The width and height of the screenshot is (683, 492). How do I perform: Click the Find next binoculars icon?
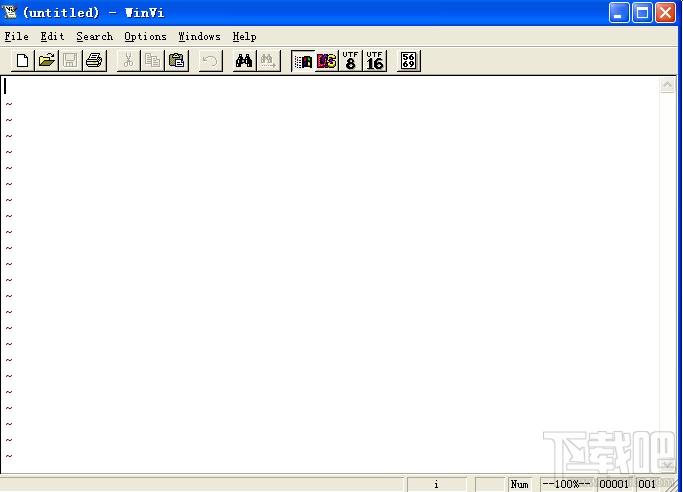coord(268,61)
